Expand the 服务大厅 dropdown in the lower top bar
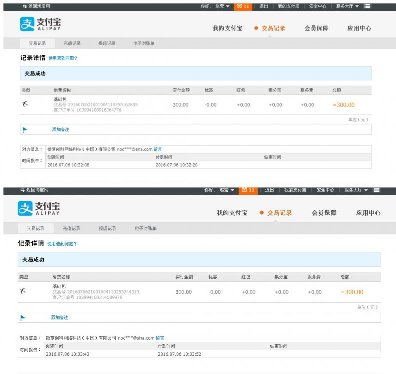This screenshot has width=396, height=374. click(x=356, y=190)
